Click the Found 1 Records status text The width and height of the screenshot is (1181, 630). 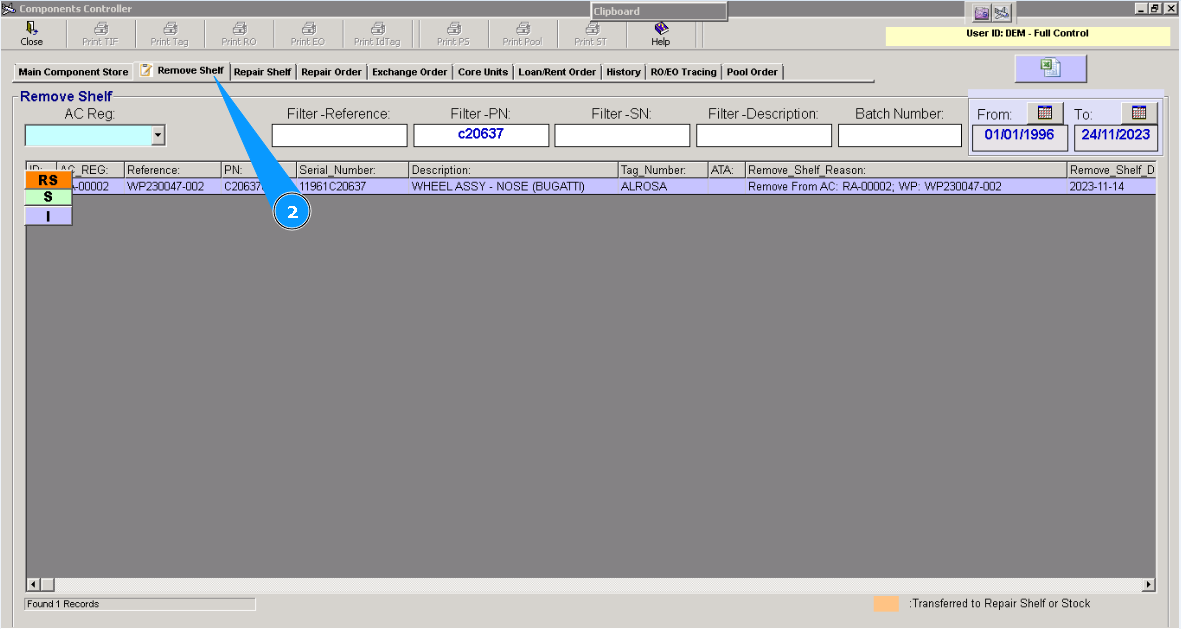pos(63,604)
